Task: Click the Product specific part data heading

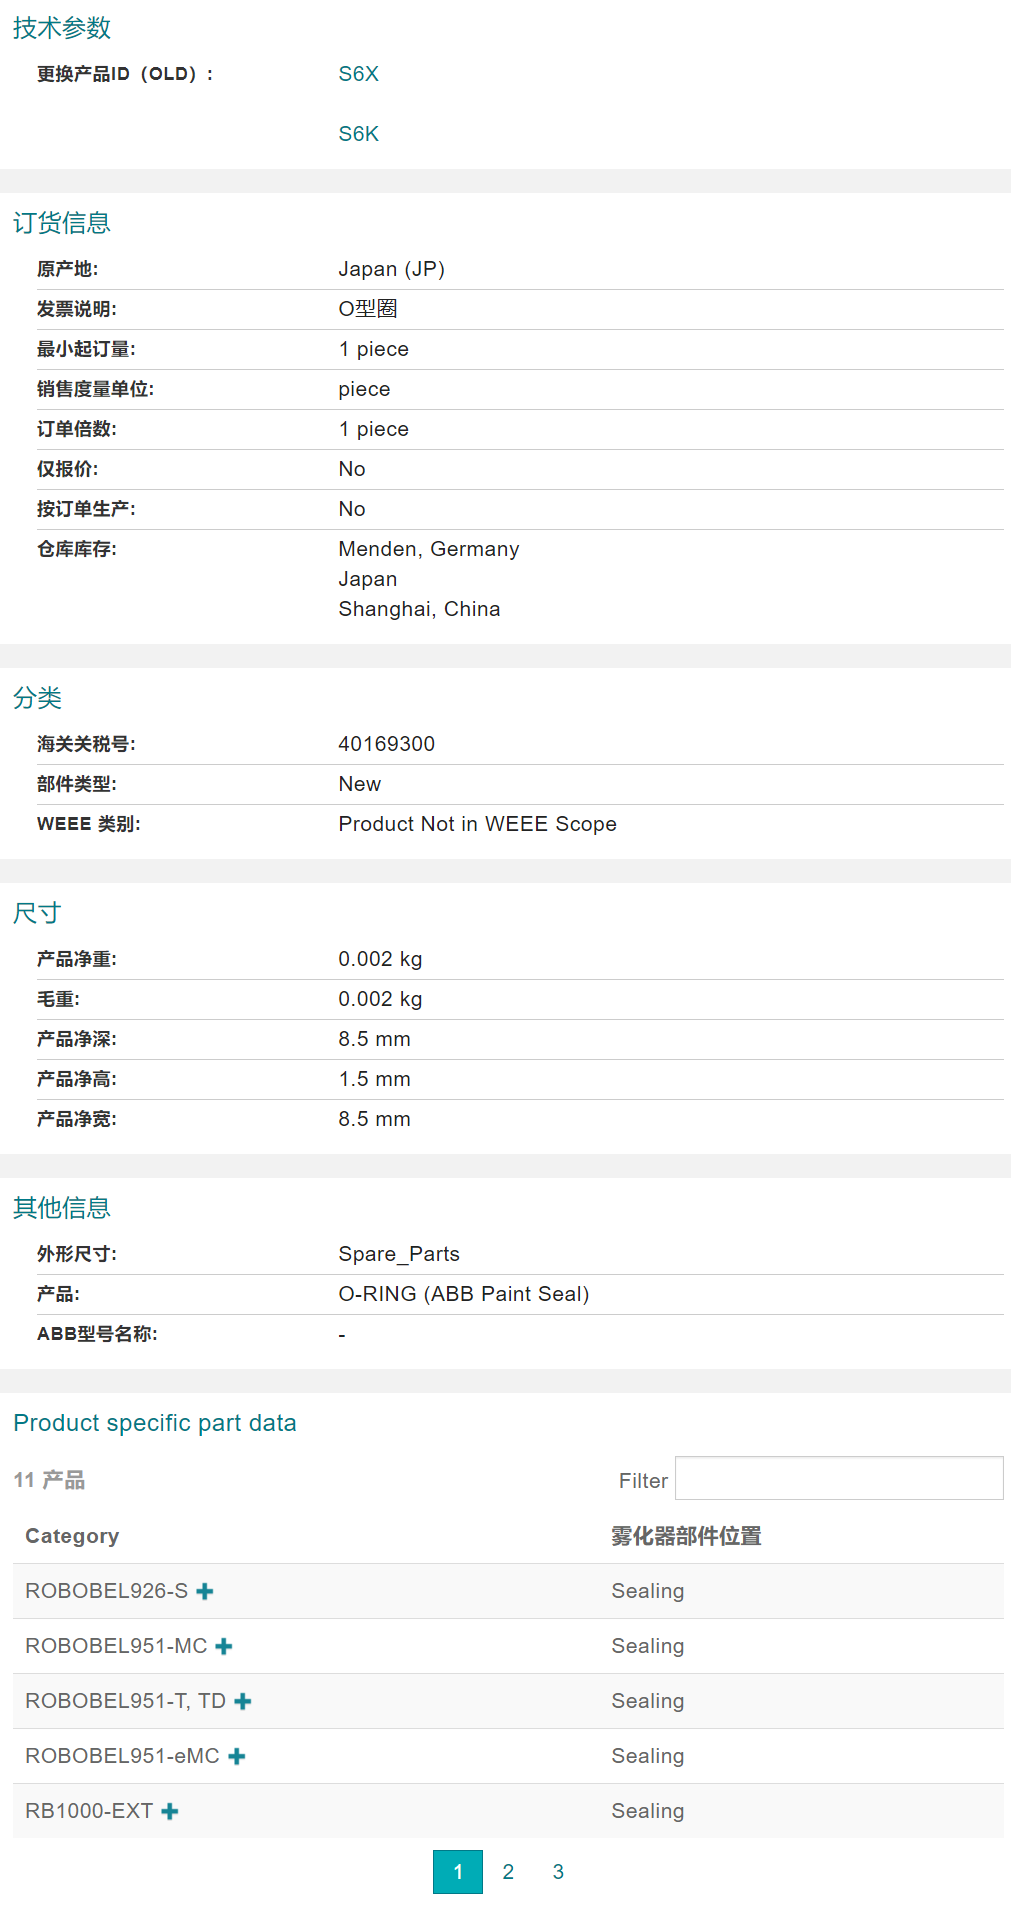Action: (155, 1423)
